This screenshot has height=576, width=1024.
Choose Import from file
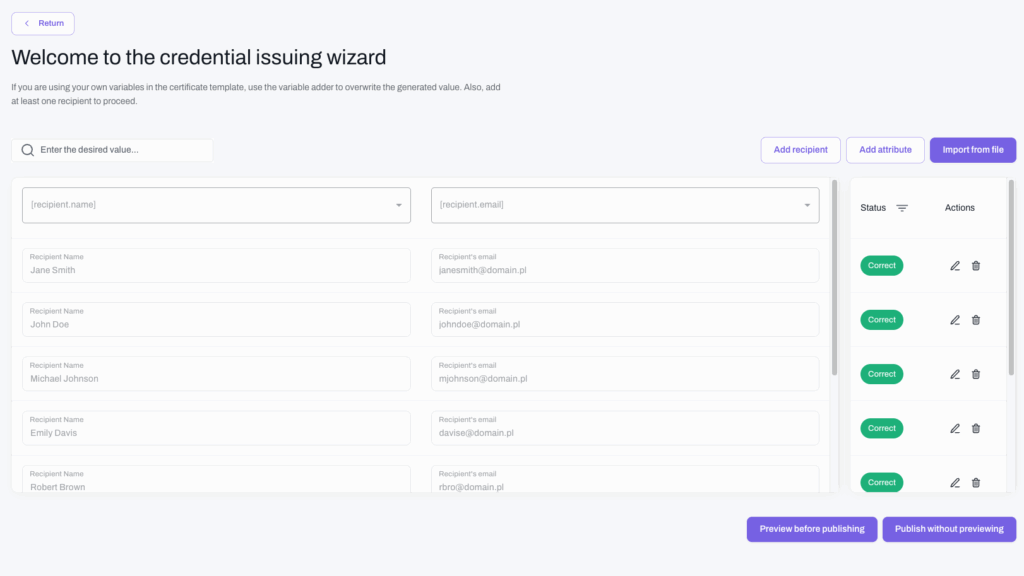click(x=973, y=150)
